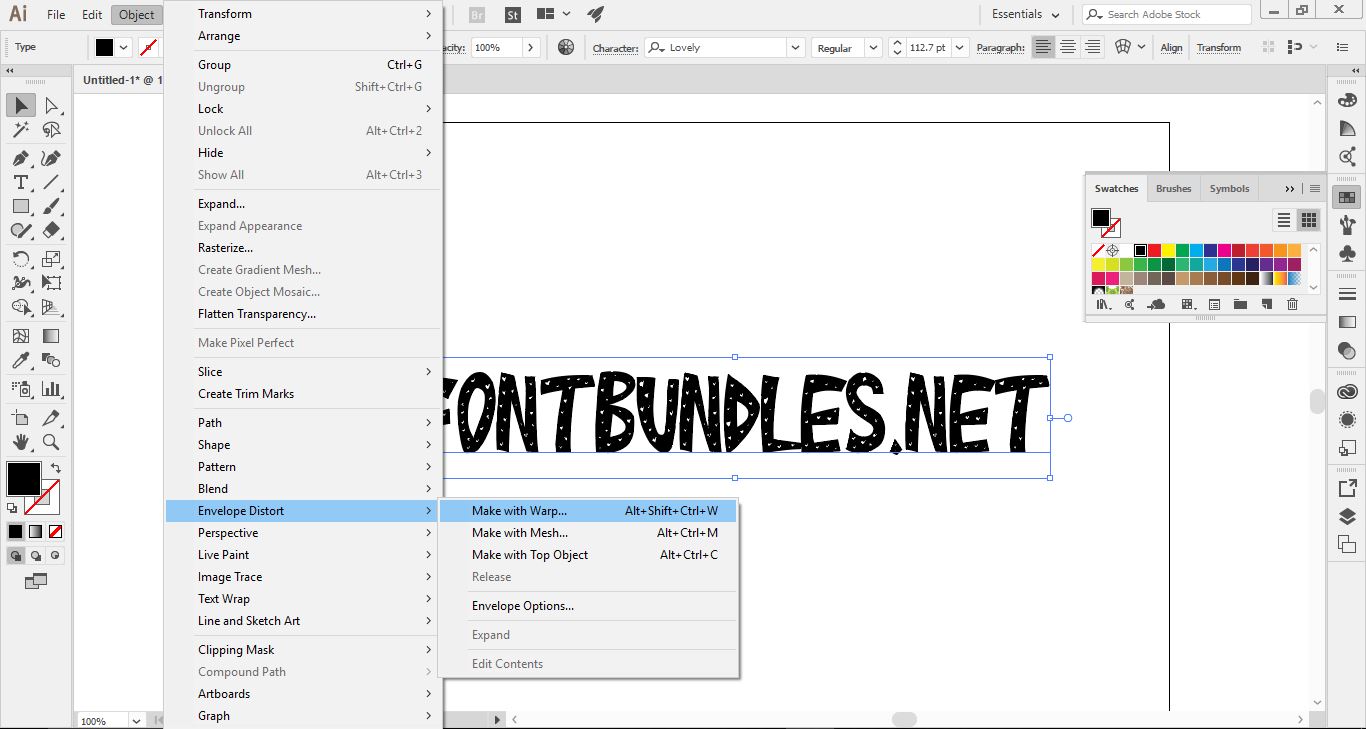
Task: Open the Swatch Libraries menu icon
Action: pos(1104,305)
